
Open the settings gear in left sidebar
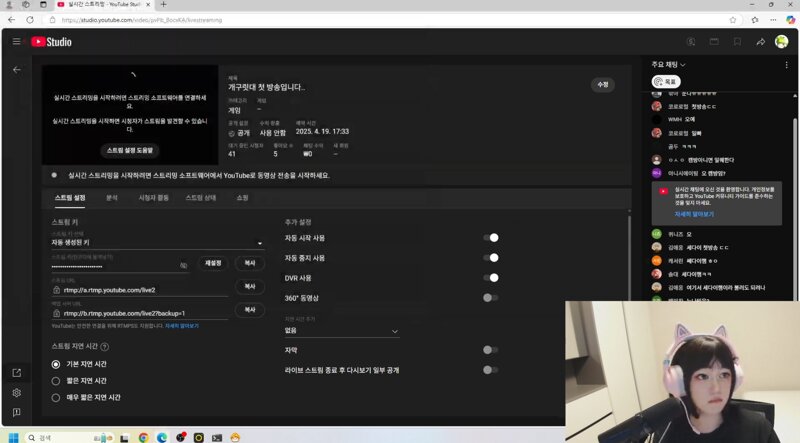click(x=17, y=392)
